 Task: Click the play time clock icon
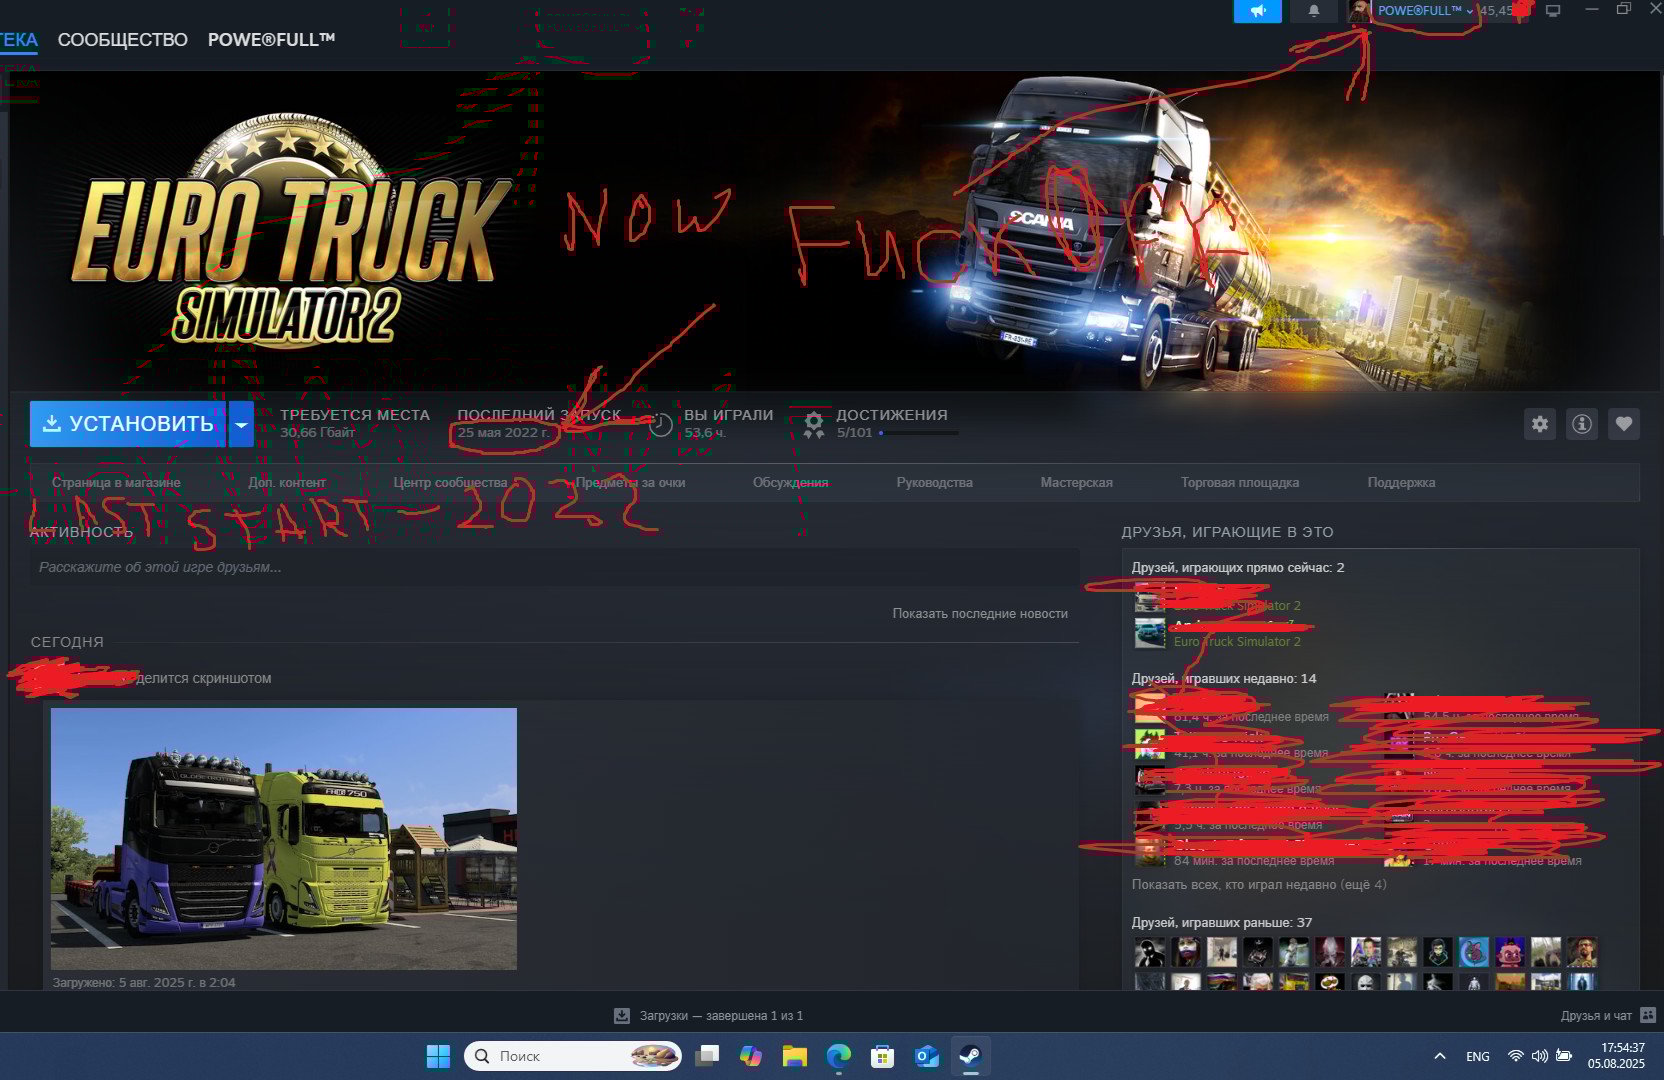(x=661, y=425)
